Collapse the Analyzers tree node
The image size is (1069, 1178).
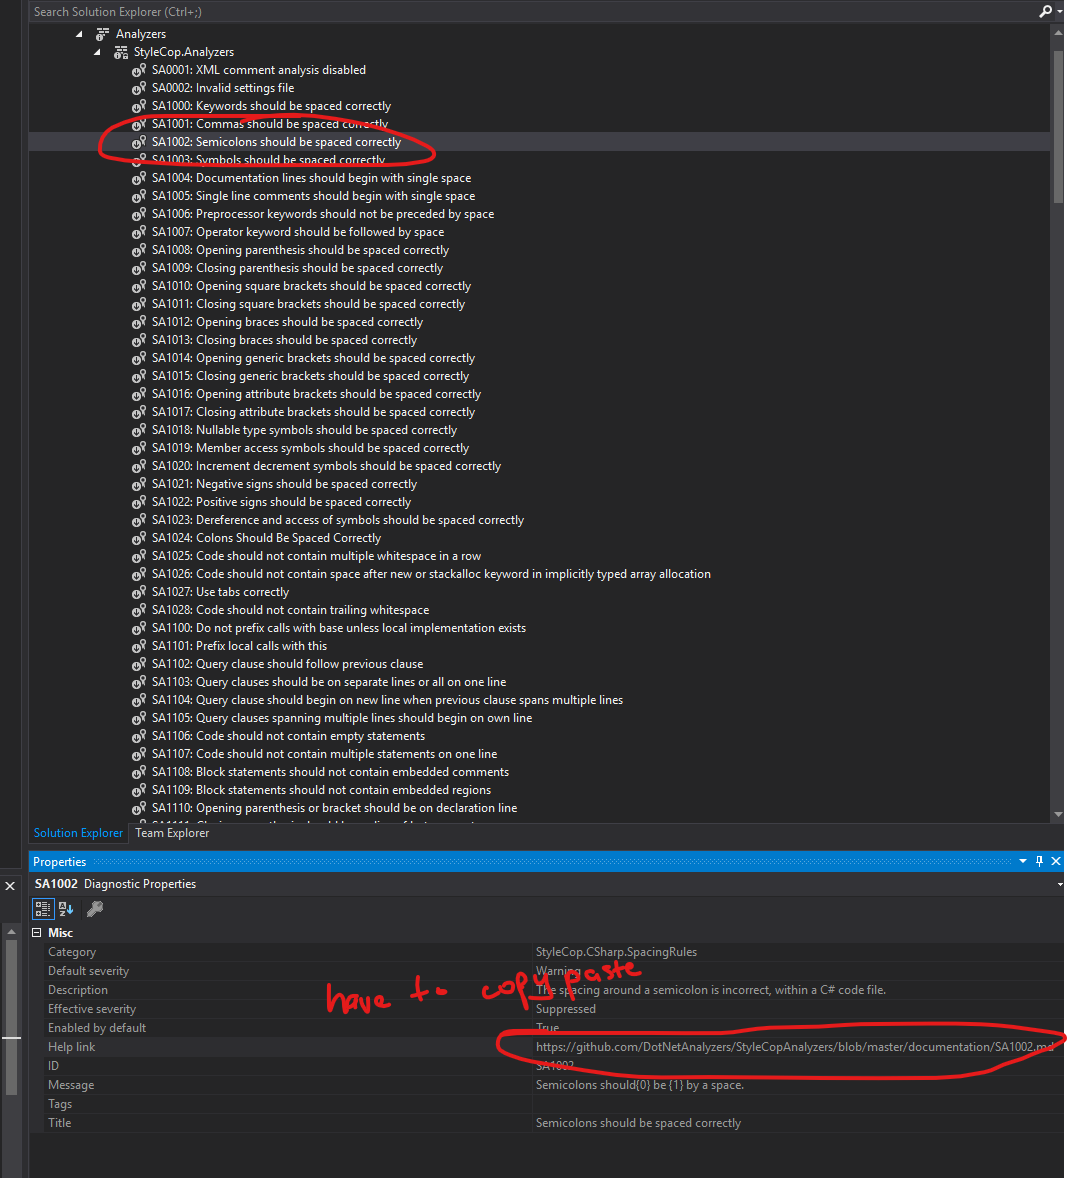pos(80,34)
